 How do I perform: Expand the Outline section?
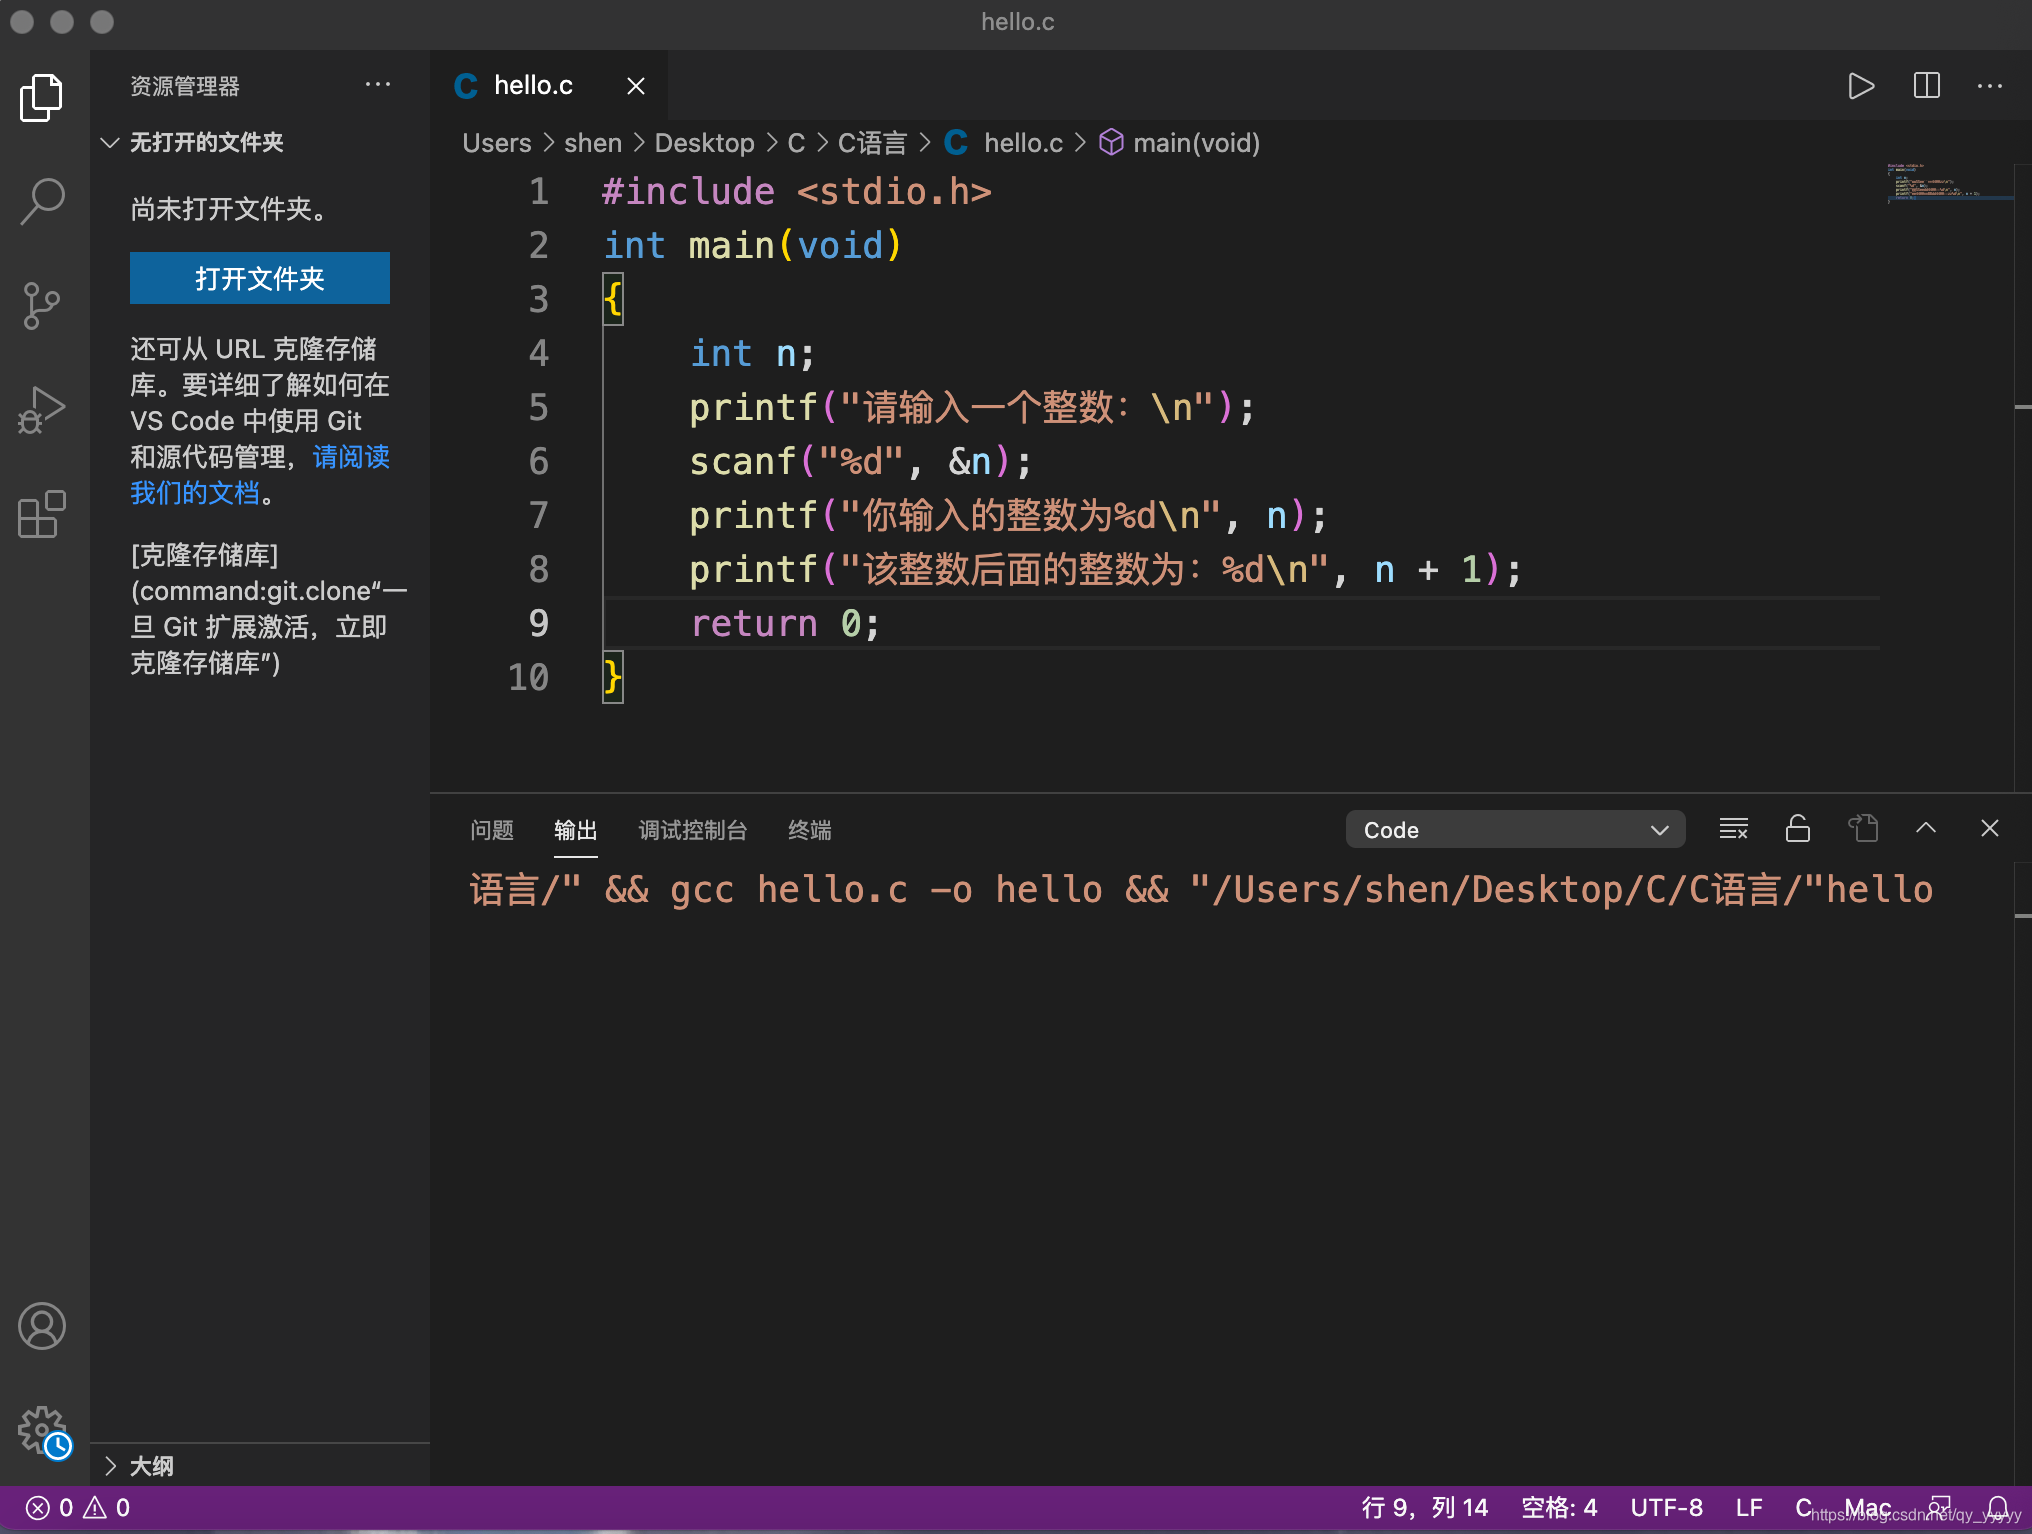[110, 1466]
